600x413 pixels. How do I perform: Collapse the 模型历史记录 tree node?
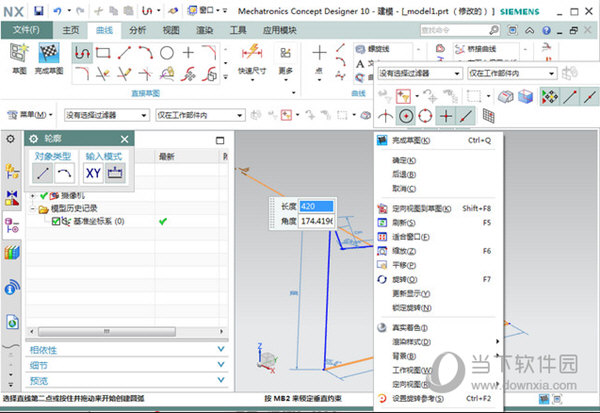[32, 208]
